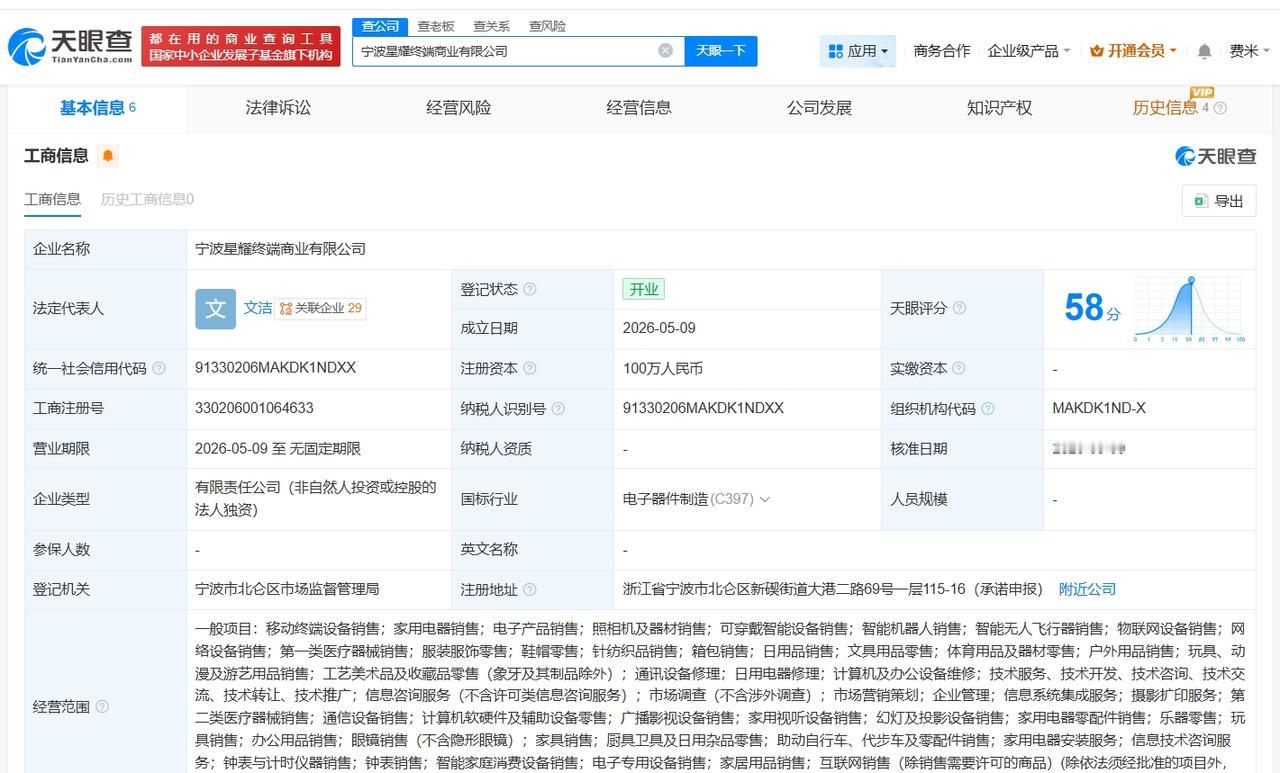Click the help icon next to 统一社会信用代码
This screenshot has height=773, width=1280.
tap(158, 368)
